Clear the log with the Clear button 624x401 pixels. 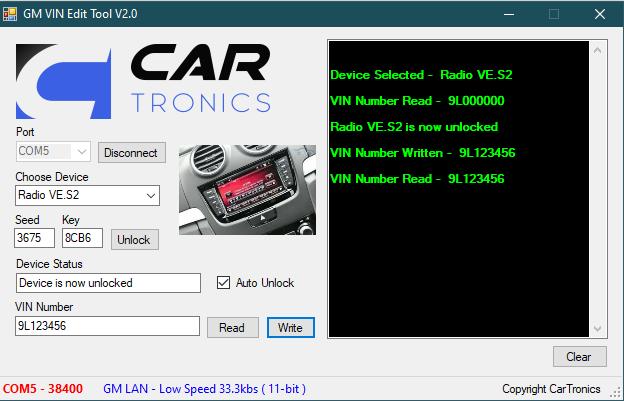click(579, 356)
